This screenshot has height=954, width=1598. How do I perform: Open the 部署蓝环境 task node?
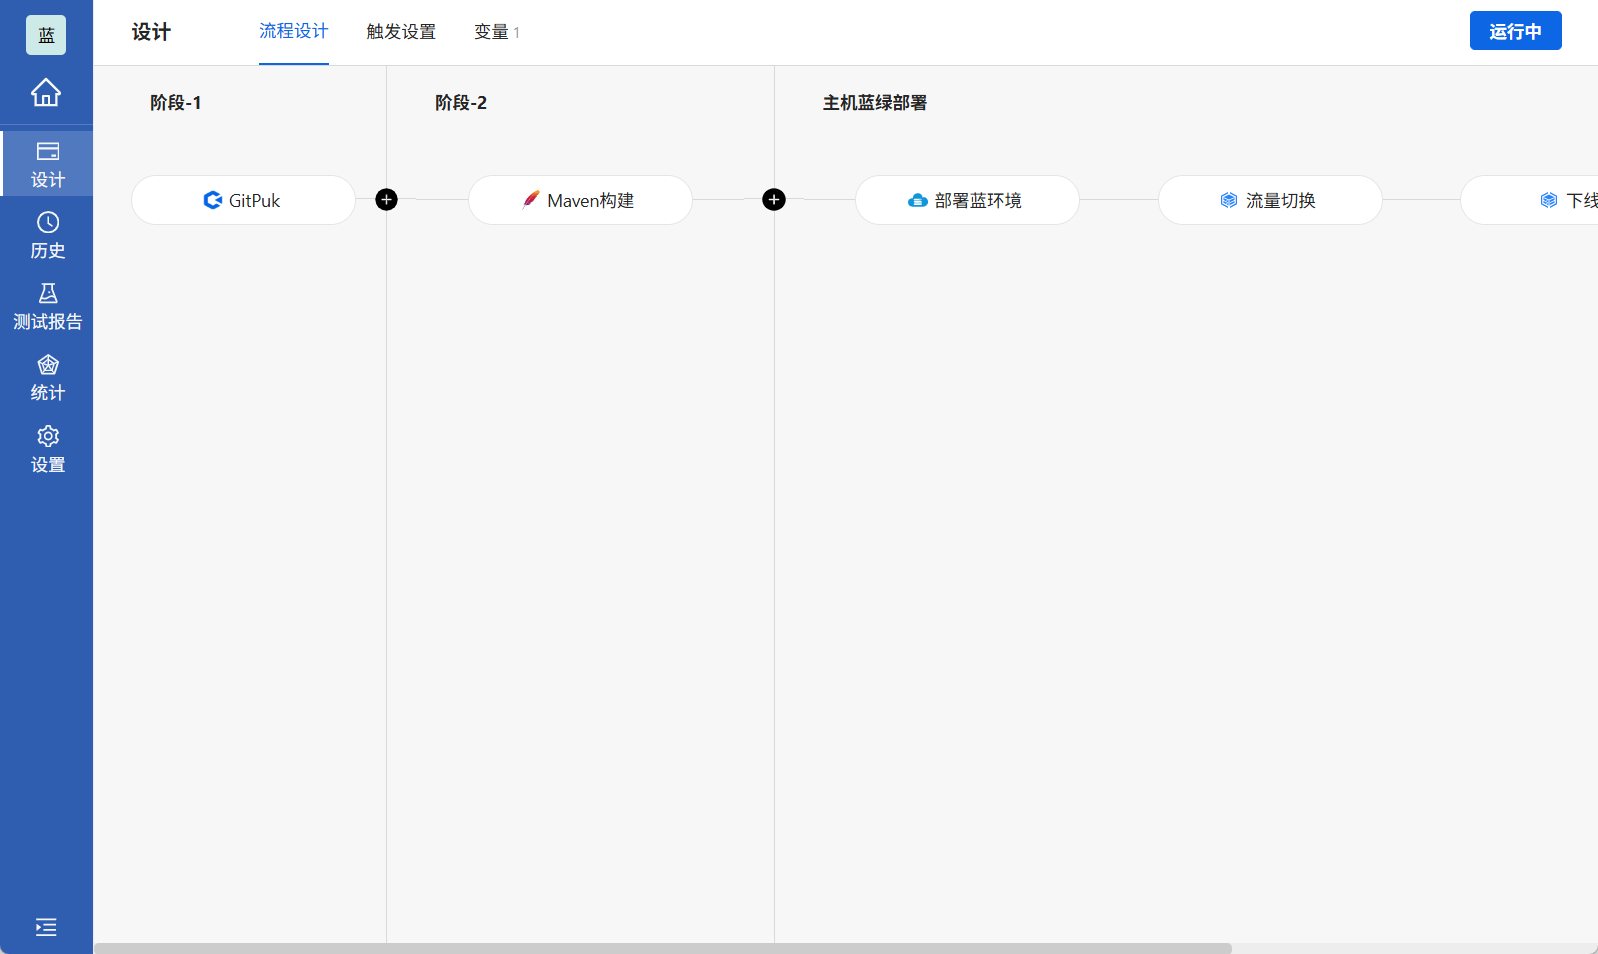[967, 200]
